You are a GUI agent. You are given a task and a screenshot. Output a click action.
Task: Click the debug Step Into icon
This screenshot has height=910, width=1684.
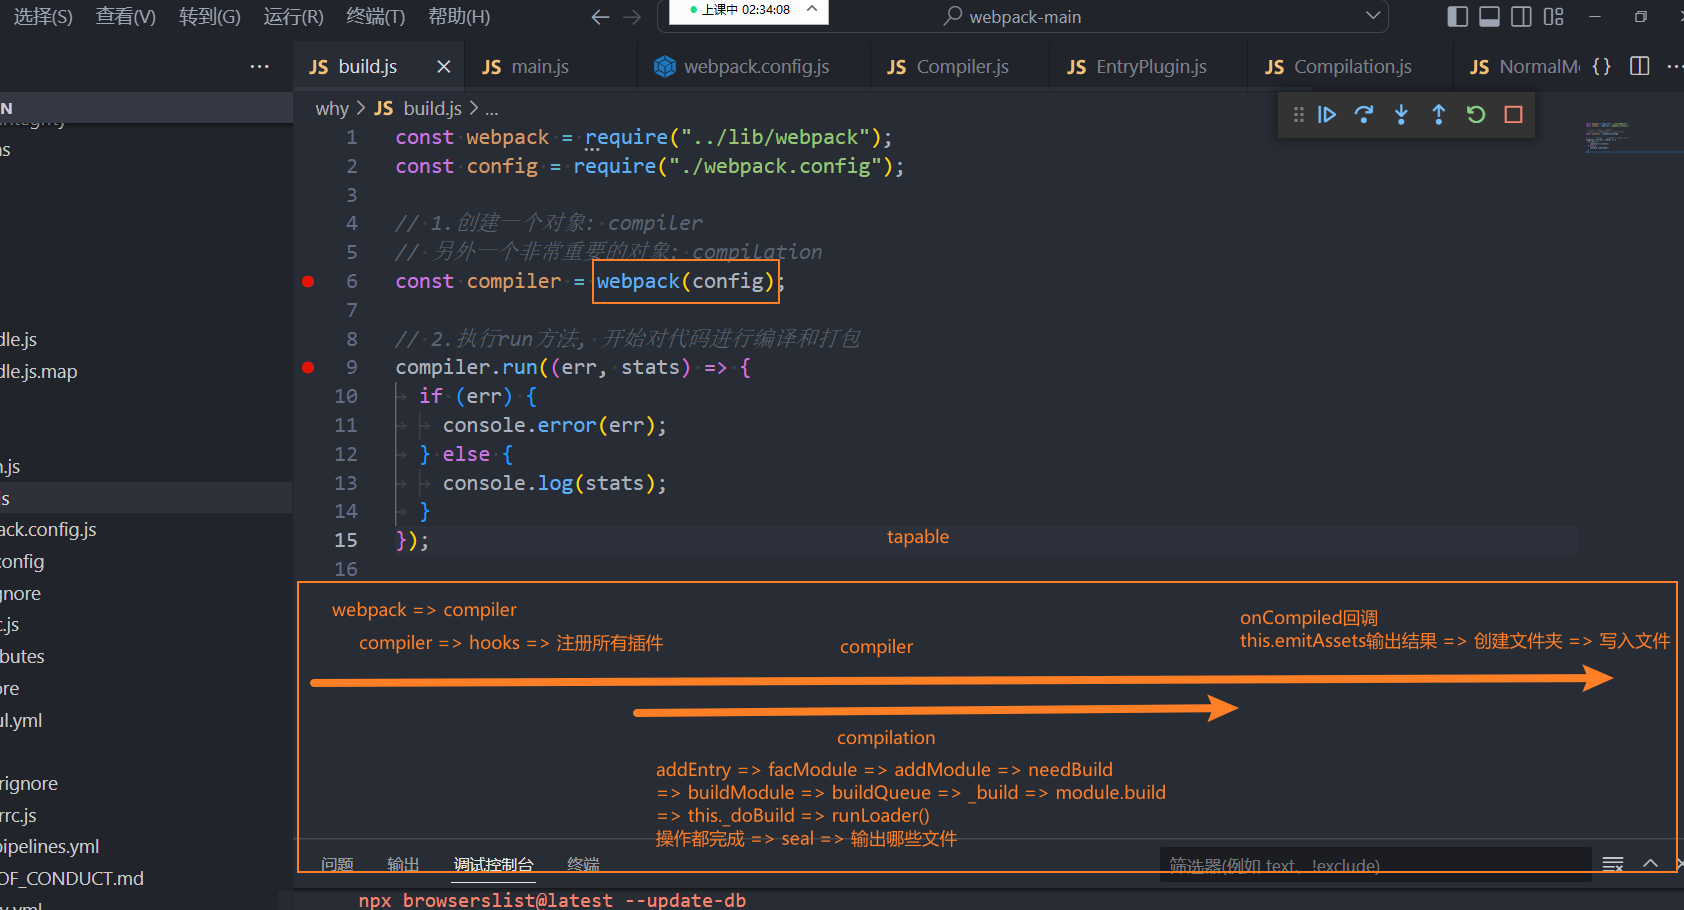1401,115
